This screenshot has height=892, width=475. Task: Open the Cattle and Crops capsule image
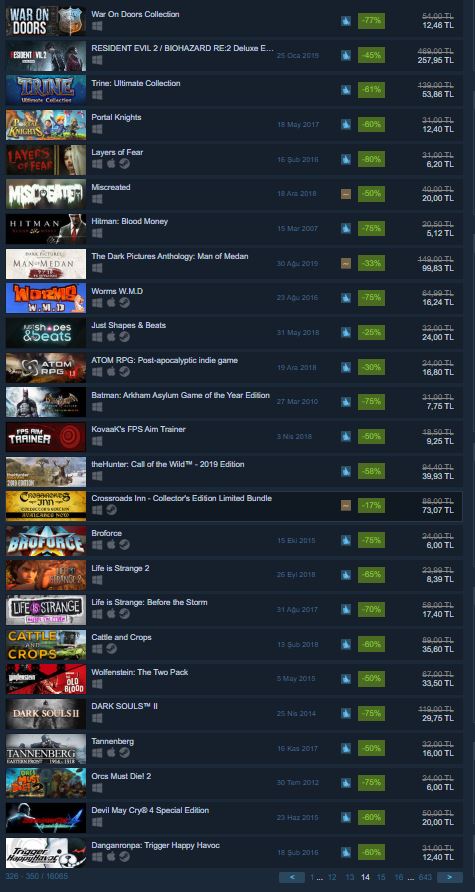46,645
